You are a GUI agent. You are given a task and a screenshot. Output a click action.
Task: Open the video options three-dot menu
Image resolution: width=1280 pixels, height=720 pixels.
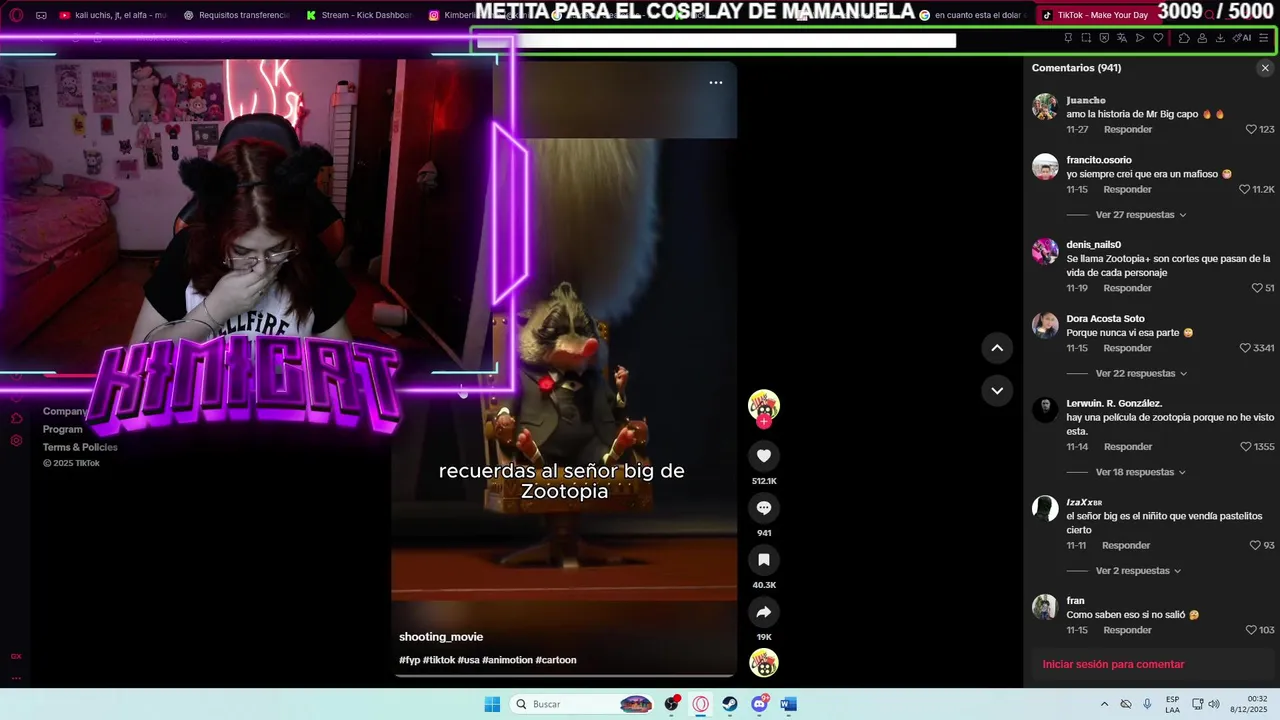[716, 83]
